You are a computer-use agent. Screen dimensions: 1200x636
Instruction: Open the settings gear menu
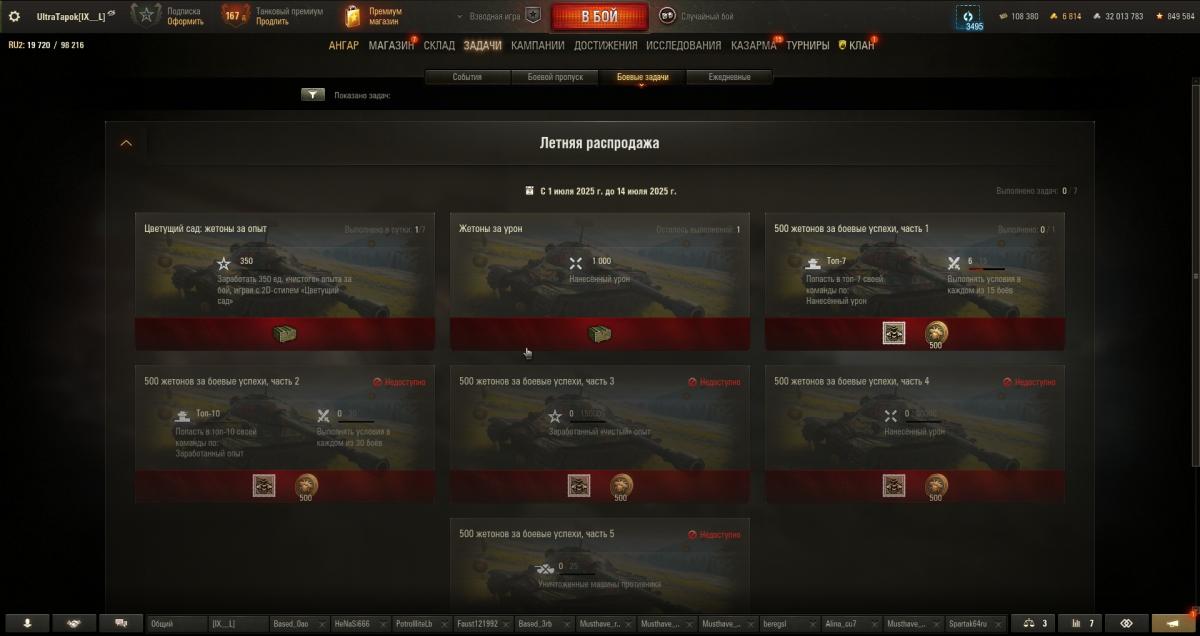click(x=14, y=16)
